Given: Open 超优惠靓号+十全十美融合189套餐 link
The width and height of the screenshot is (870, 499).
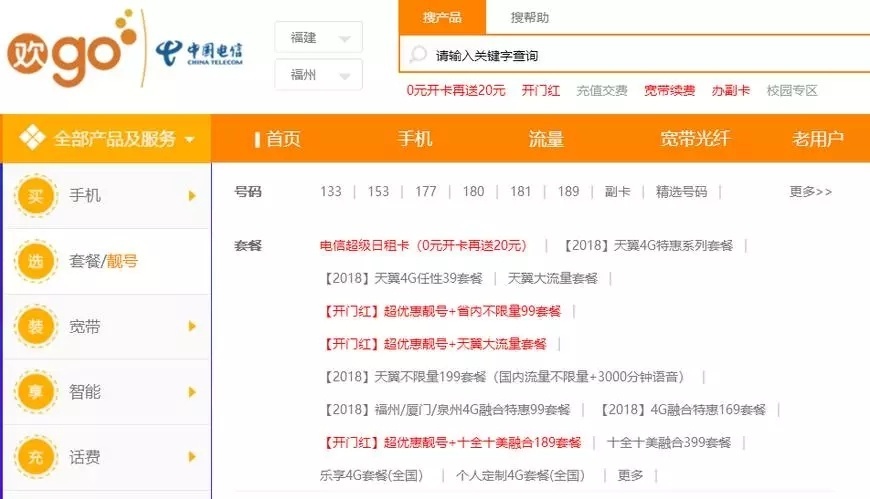Looking at the screenshot, I should 451,442.
